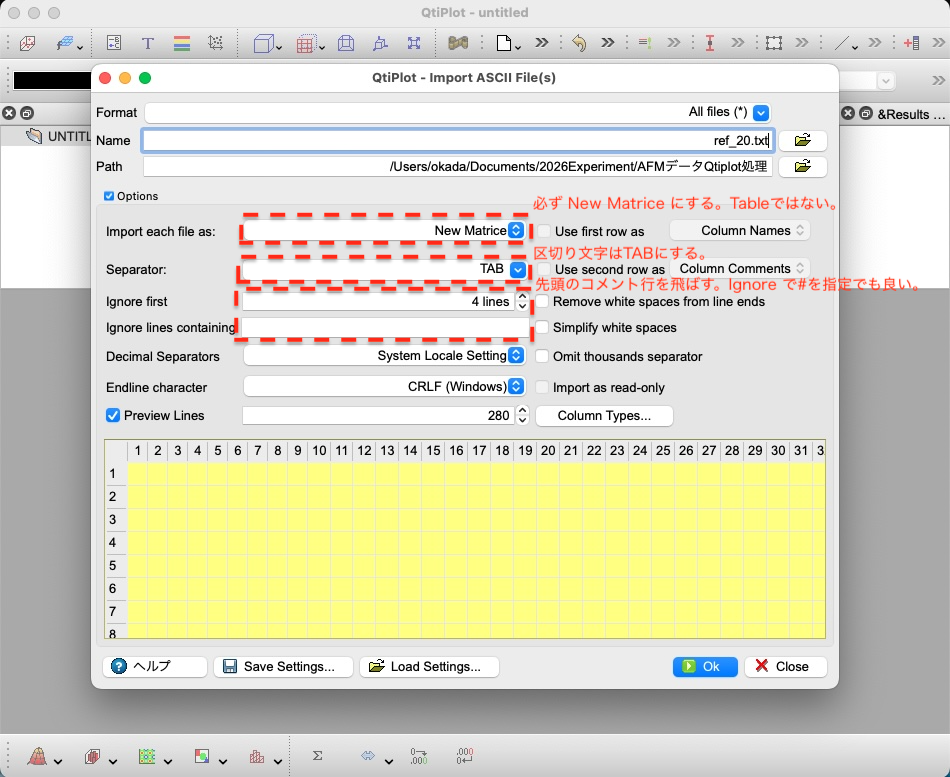Viewport: 950px width, 777px height.
Task: Browse for file with Name folder icon
Action: (802, 141)
